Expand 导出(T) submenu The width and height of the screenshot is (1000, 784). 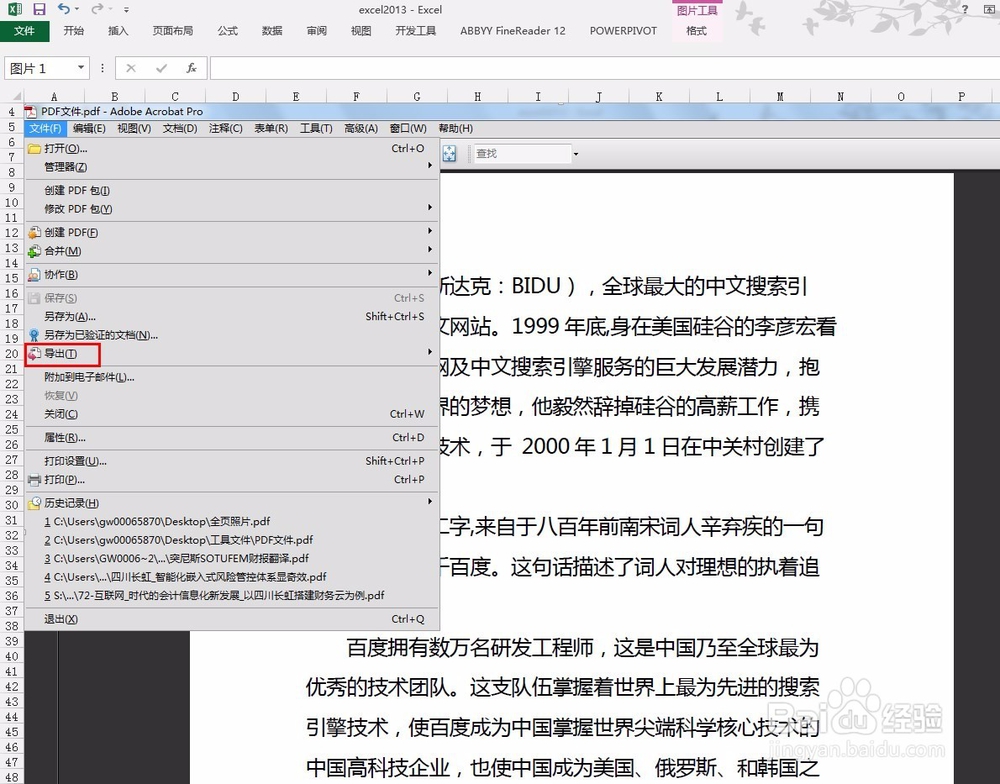pos(232,354)
